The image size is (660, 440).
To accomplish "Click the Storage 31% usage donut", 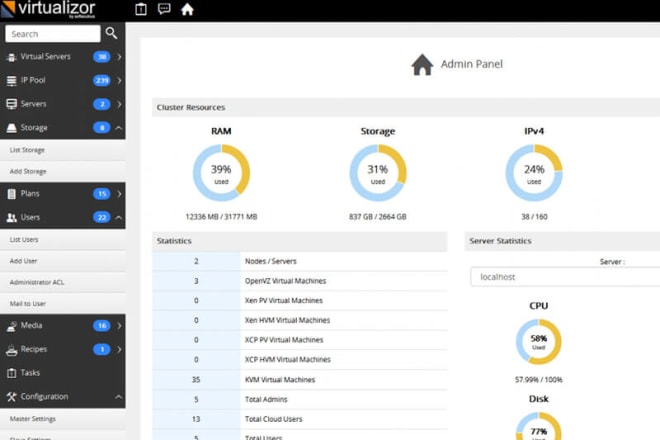I will pos(378,173).
